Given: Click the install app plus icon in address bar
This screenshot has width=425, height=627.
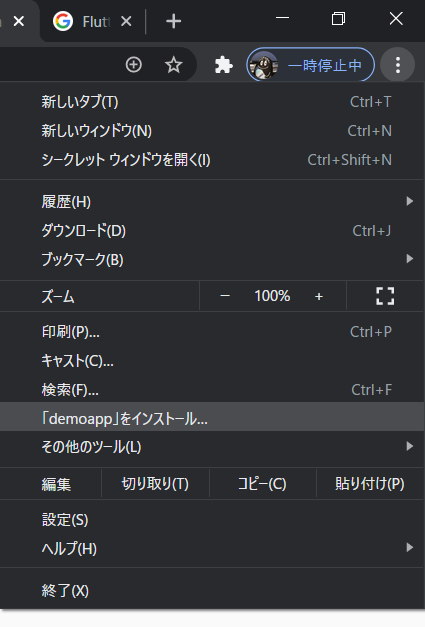Looking at the screenshot, I should click(x=134, y=65).
